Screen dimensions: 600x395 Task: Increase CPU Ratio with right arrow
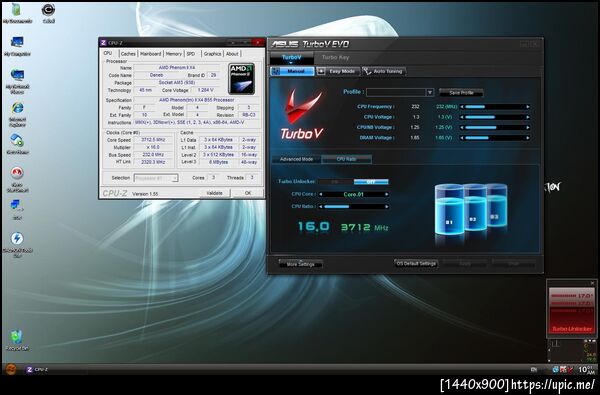(386, 207)
